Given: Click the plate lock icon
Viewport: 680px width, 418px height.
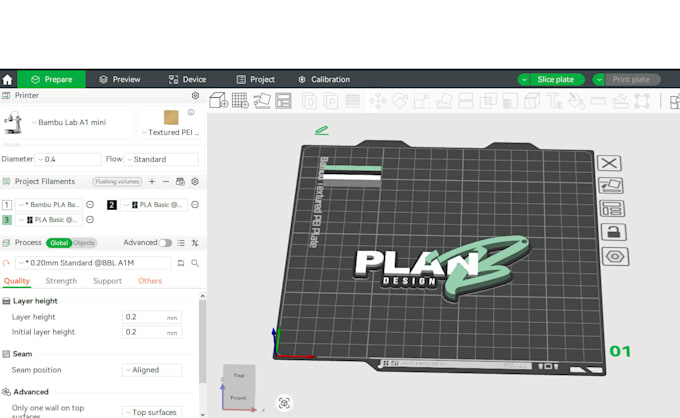Looking at the screenshot, I should click(x=614, y=232).
